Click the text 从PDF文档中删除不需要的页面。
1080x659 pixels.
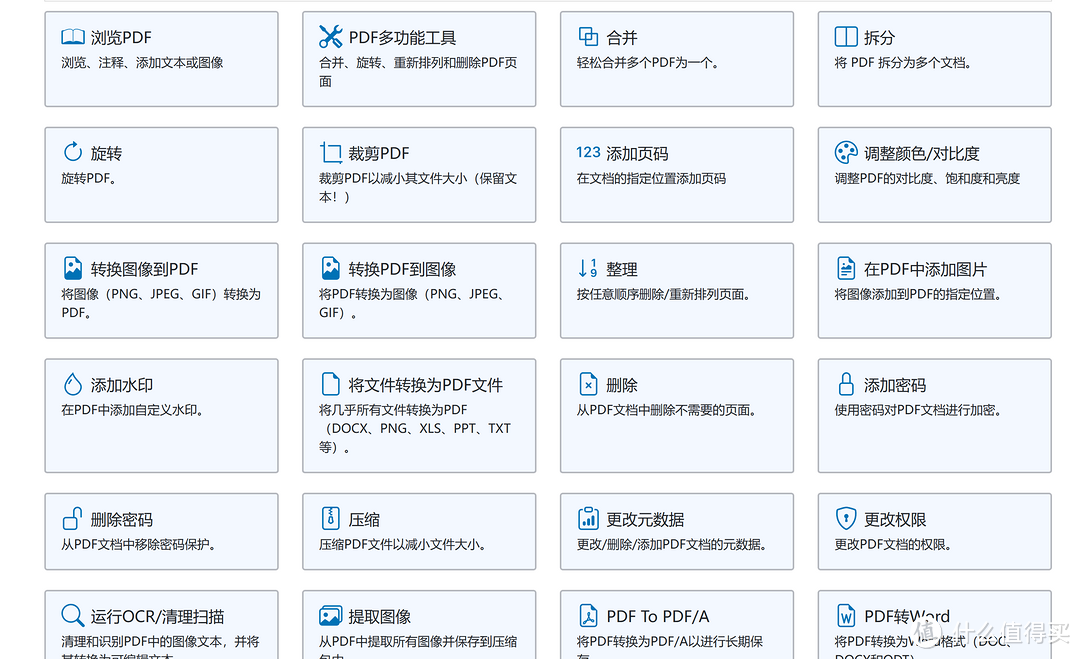coord(666,410)
